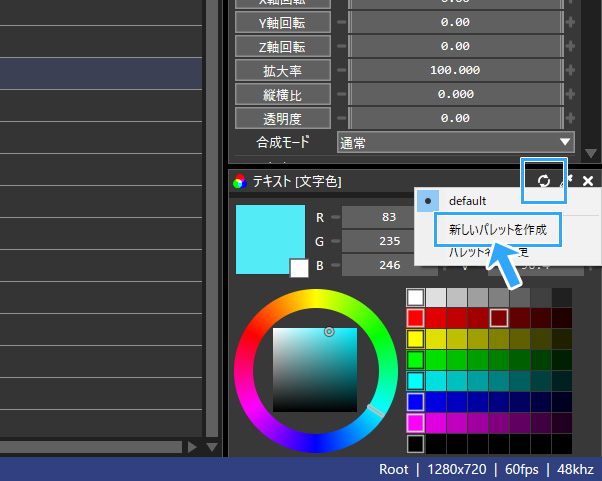Click the timeline scroll down arrow
The width and height of the screenshot is (602, 481).
(x=212, y=447)
